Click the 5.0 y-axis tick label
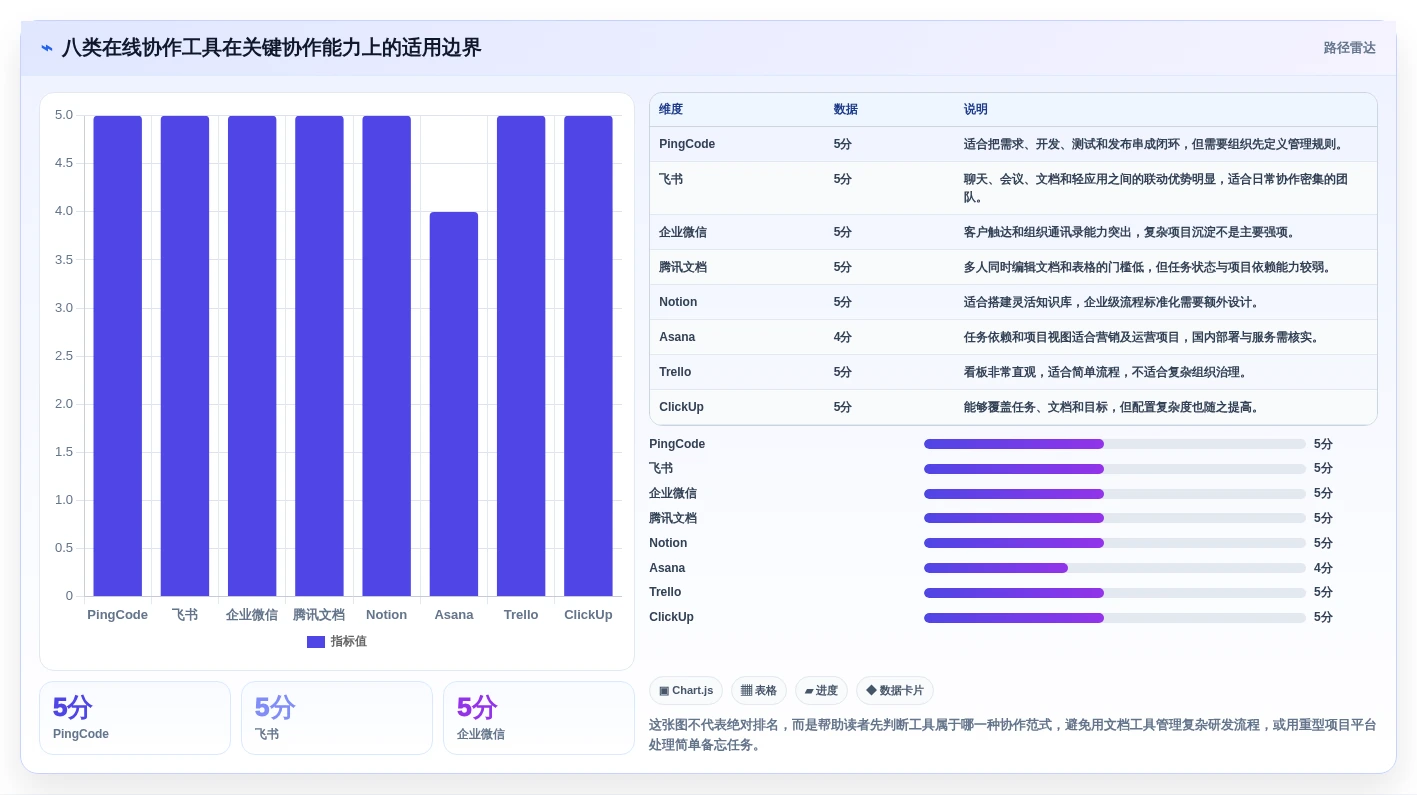This screenshot has width=1417, height=795. (x=64, y=115)
